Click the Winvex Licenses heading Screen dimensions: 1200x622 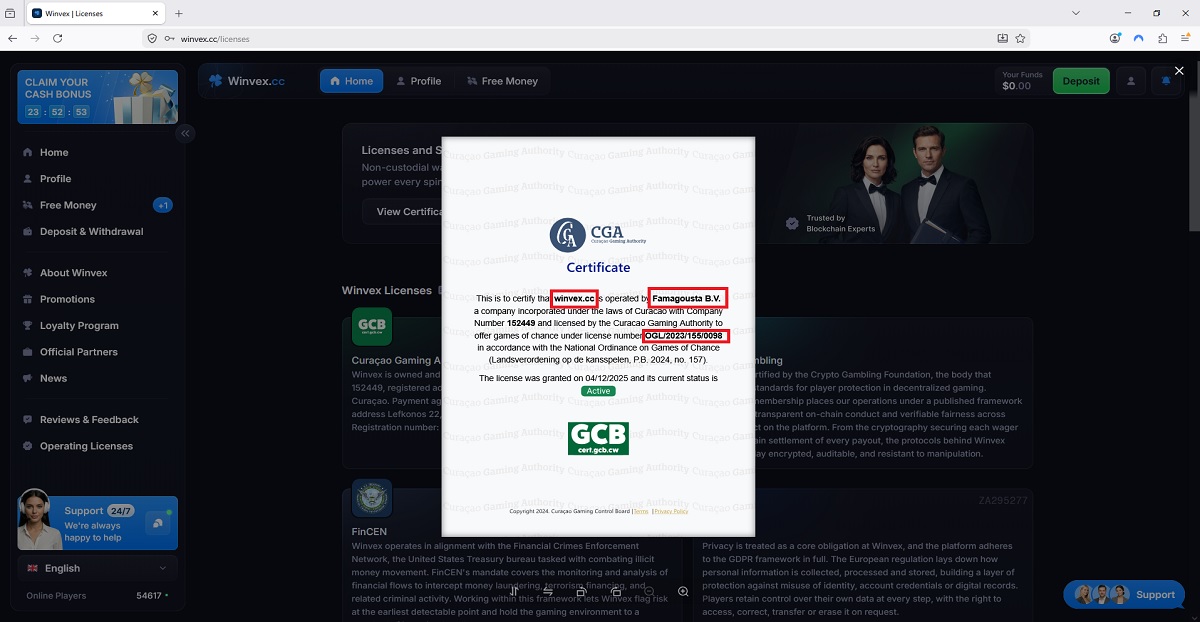[x=387, y=291]
